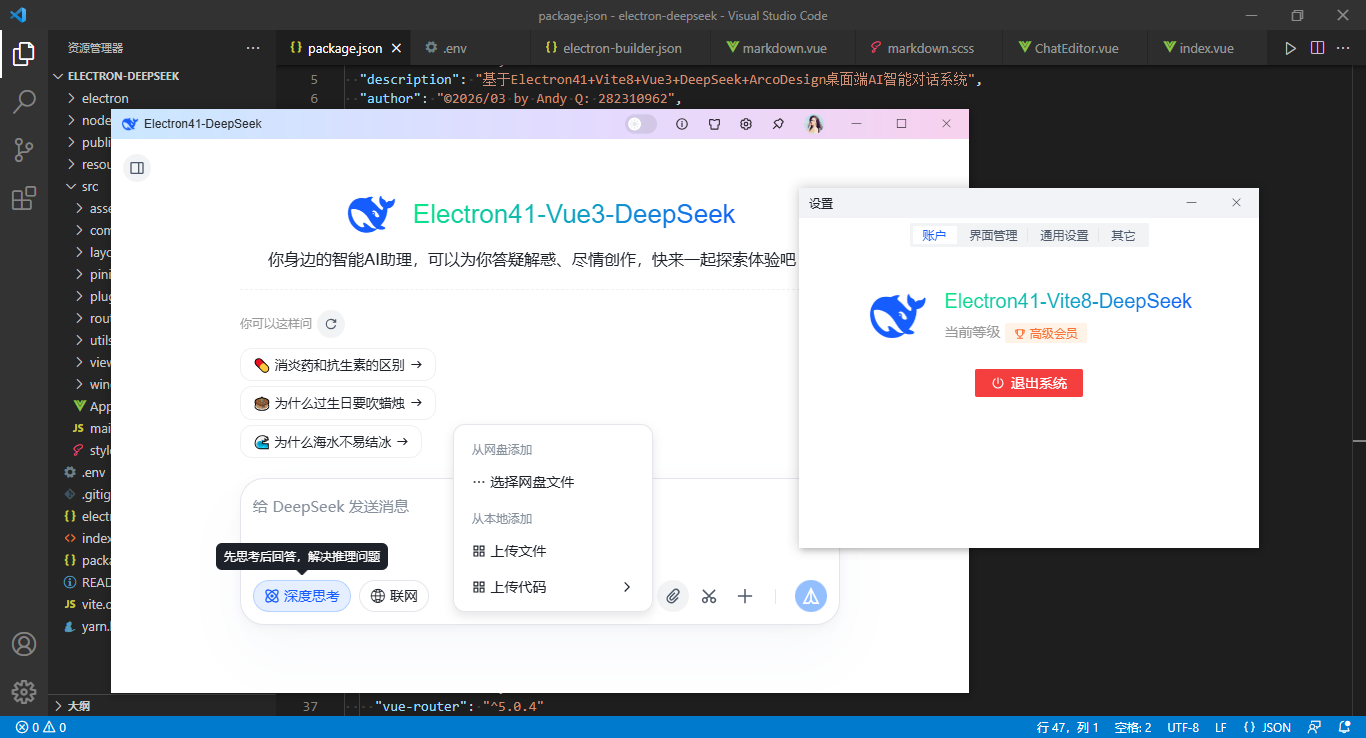Toggle the 深度思考 deep thinking mode
Image resolution: width=1366 pixels, height=738 pixels.
[302, 595]
